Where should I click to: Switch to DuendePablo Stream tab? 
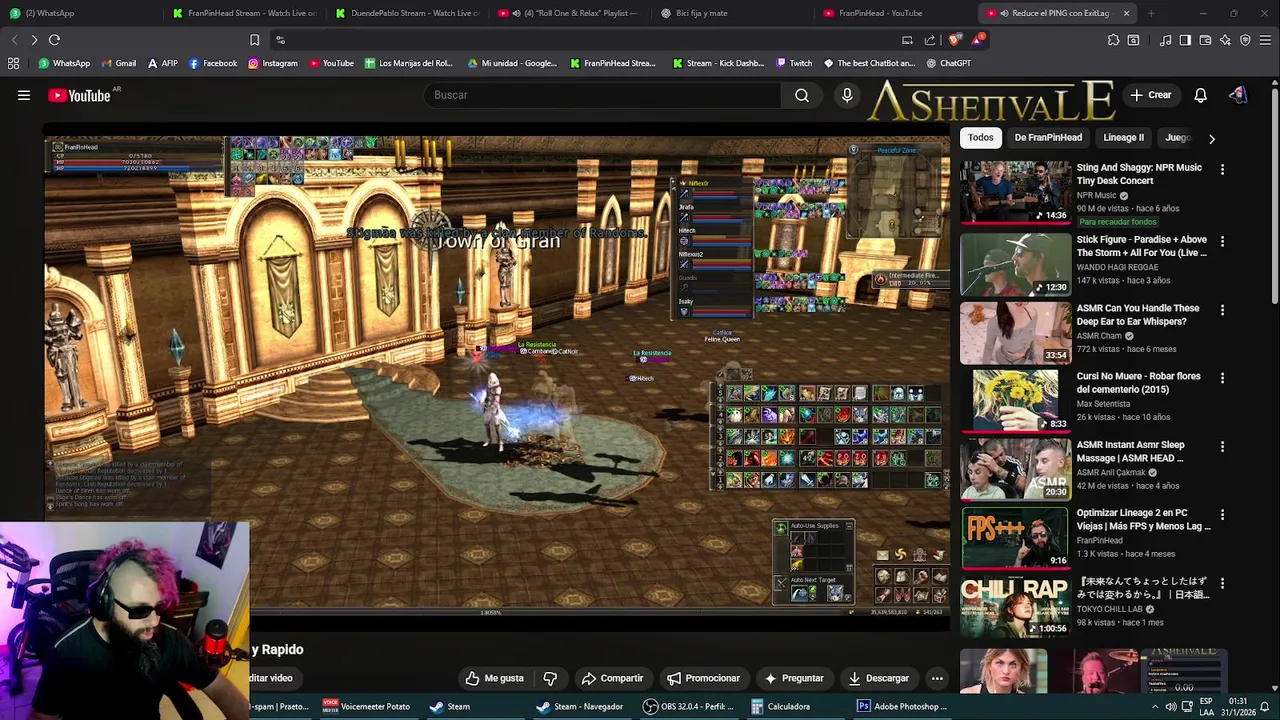(x=407, y=13)
